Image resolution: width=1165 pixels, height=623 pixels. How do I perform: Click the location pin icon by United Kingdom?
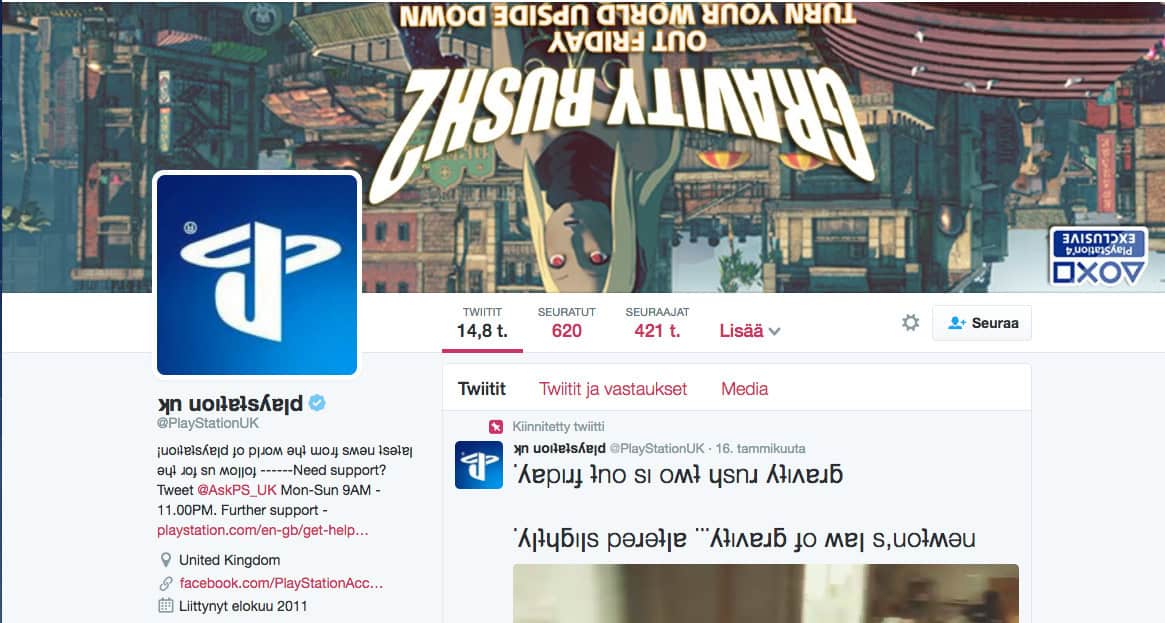[166, 560]
